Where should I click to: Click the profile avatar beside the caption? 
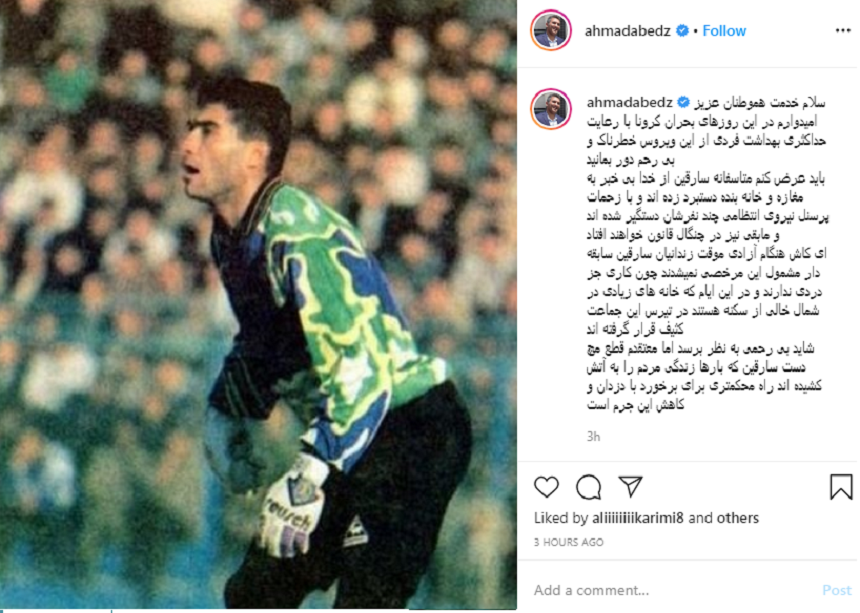551,109
